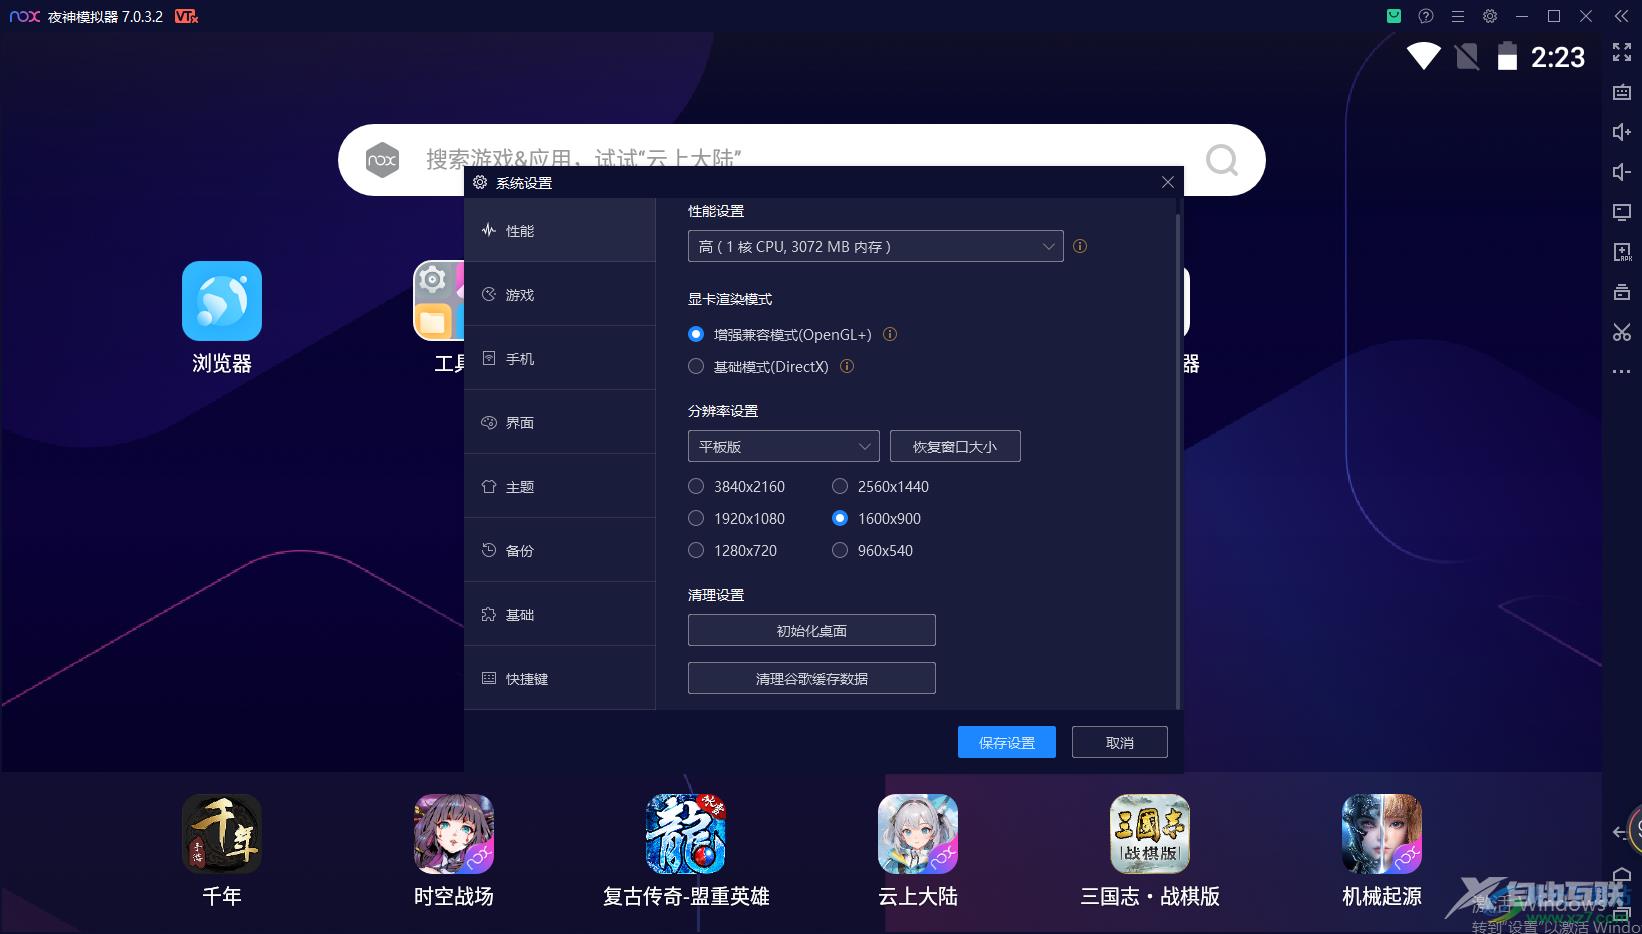
Task: Click the VT indicator in title bar
Action: coord(186,16)
